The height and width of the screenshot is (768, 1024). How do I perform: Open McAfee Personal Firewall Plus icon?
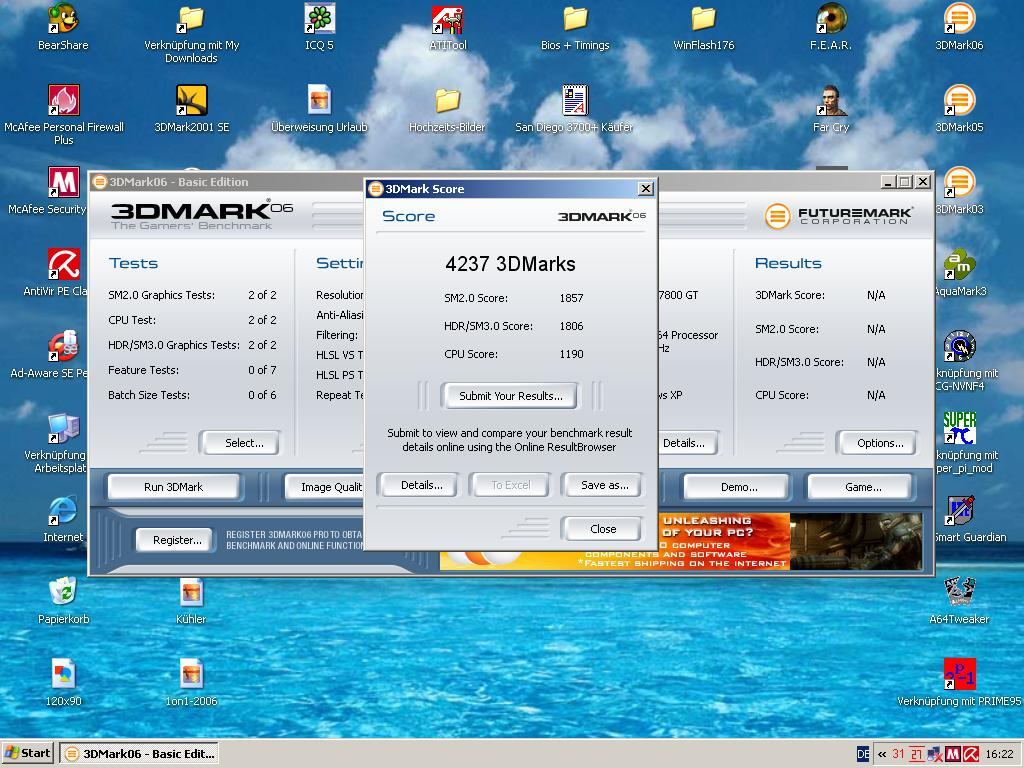(x=63, y=101)
